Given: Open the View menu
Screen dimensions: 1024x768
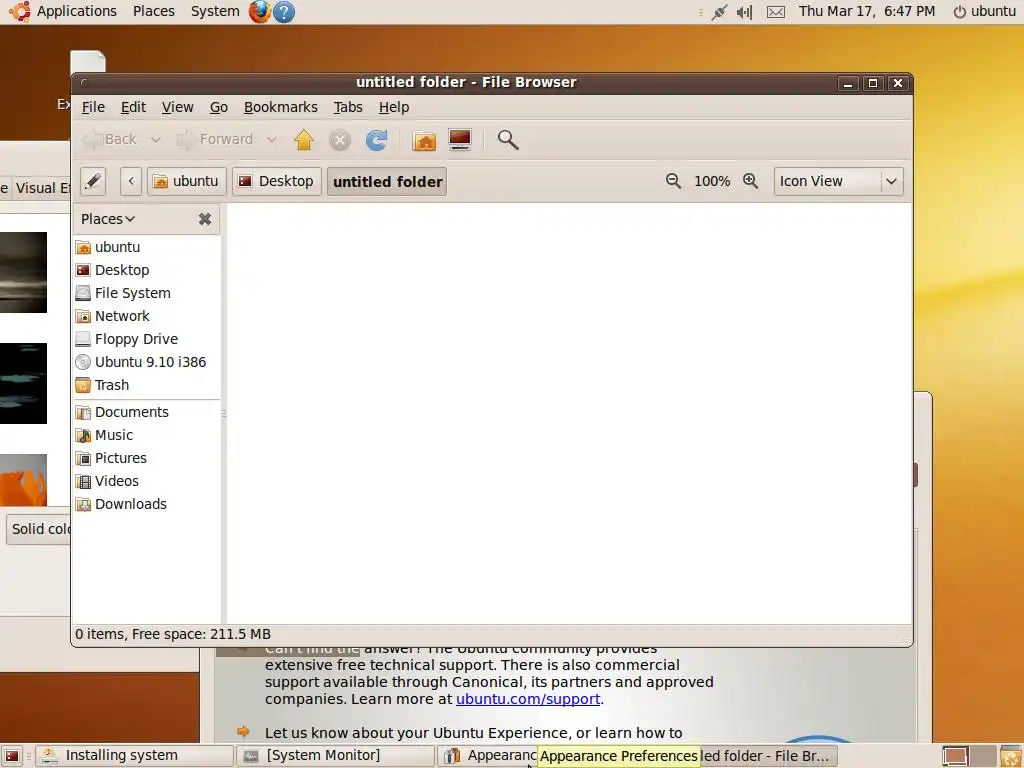Looking at the screenshot, I should 178,107.
